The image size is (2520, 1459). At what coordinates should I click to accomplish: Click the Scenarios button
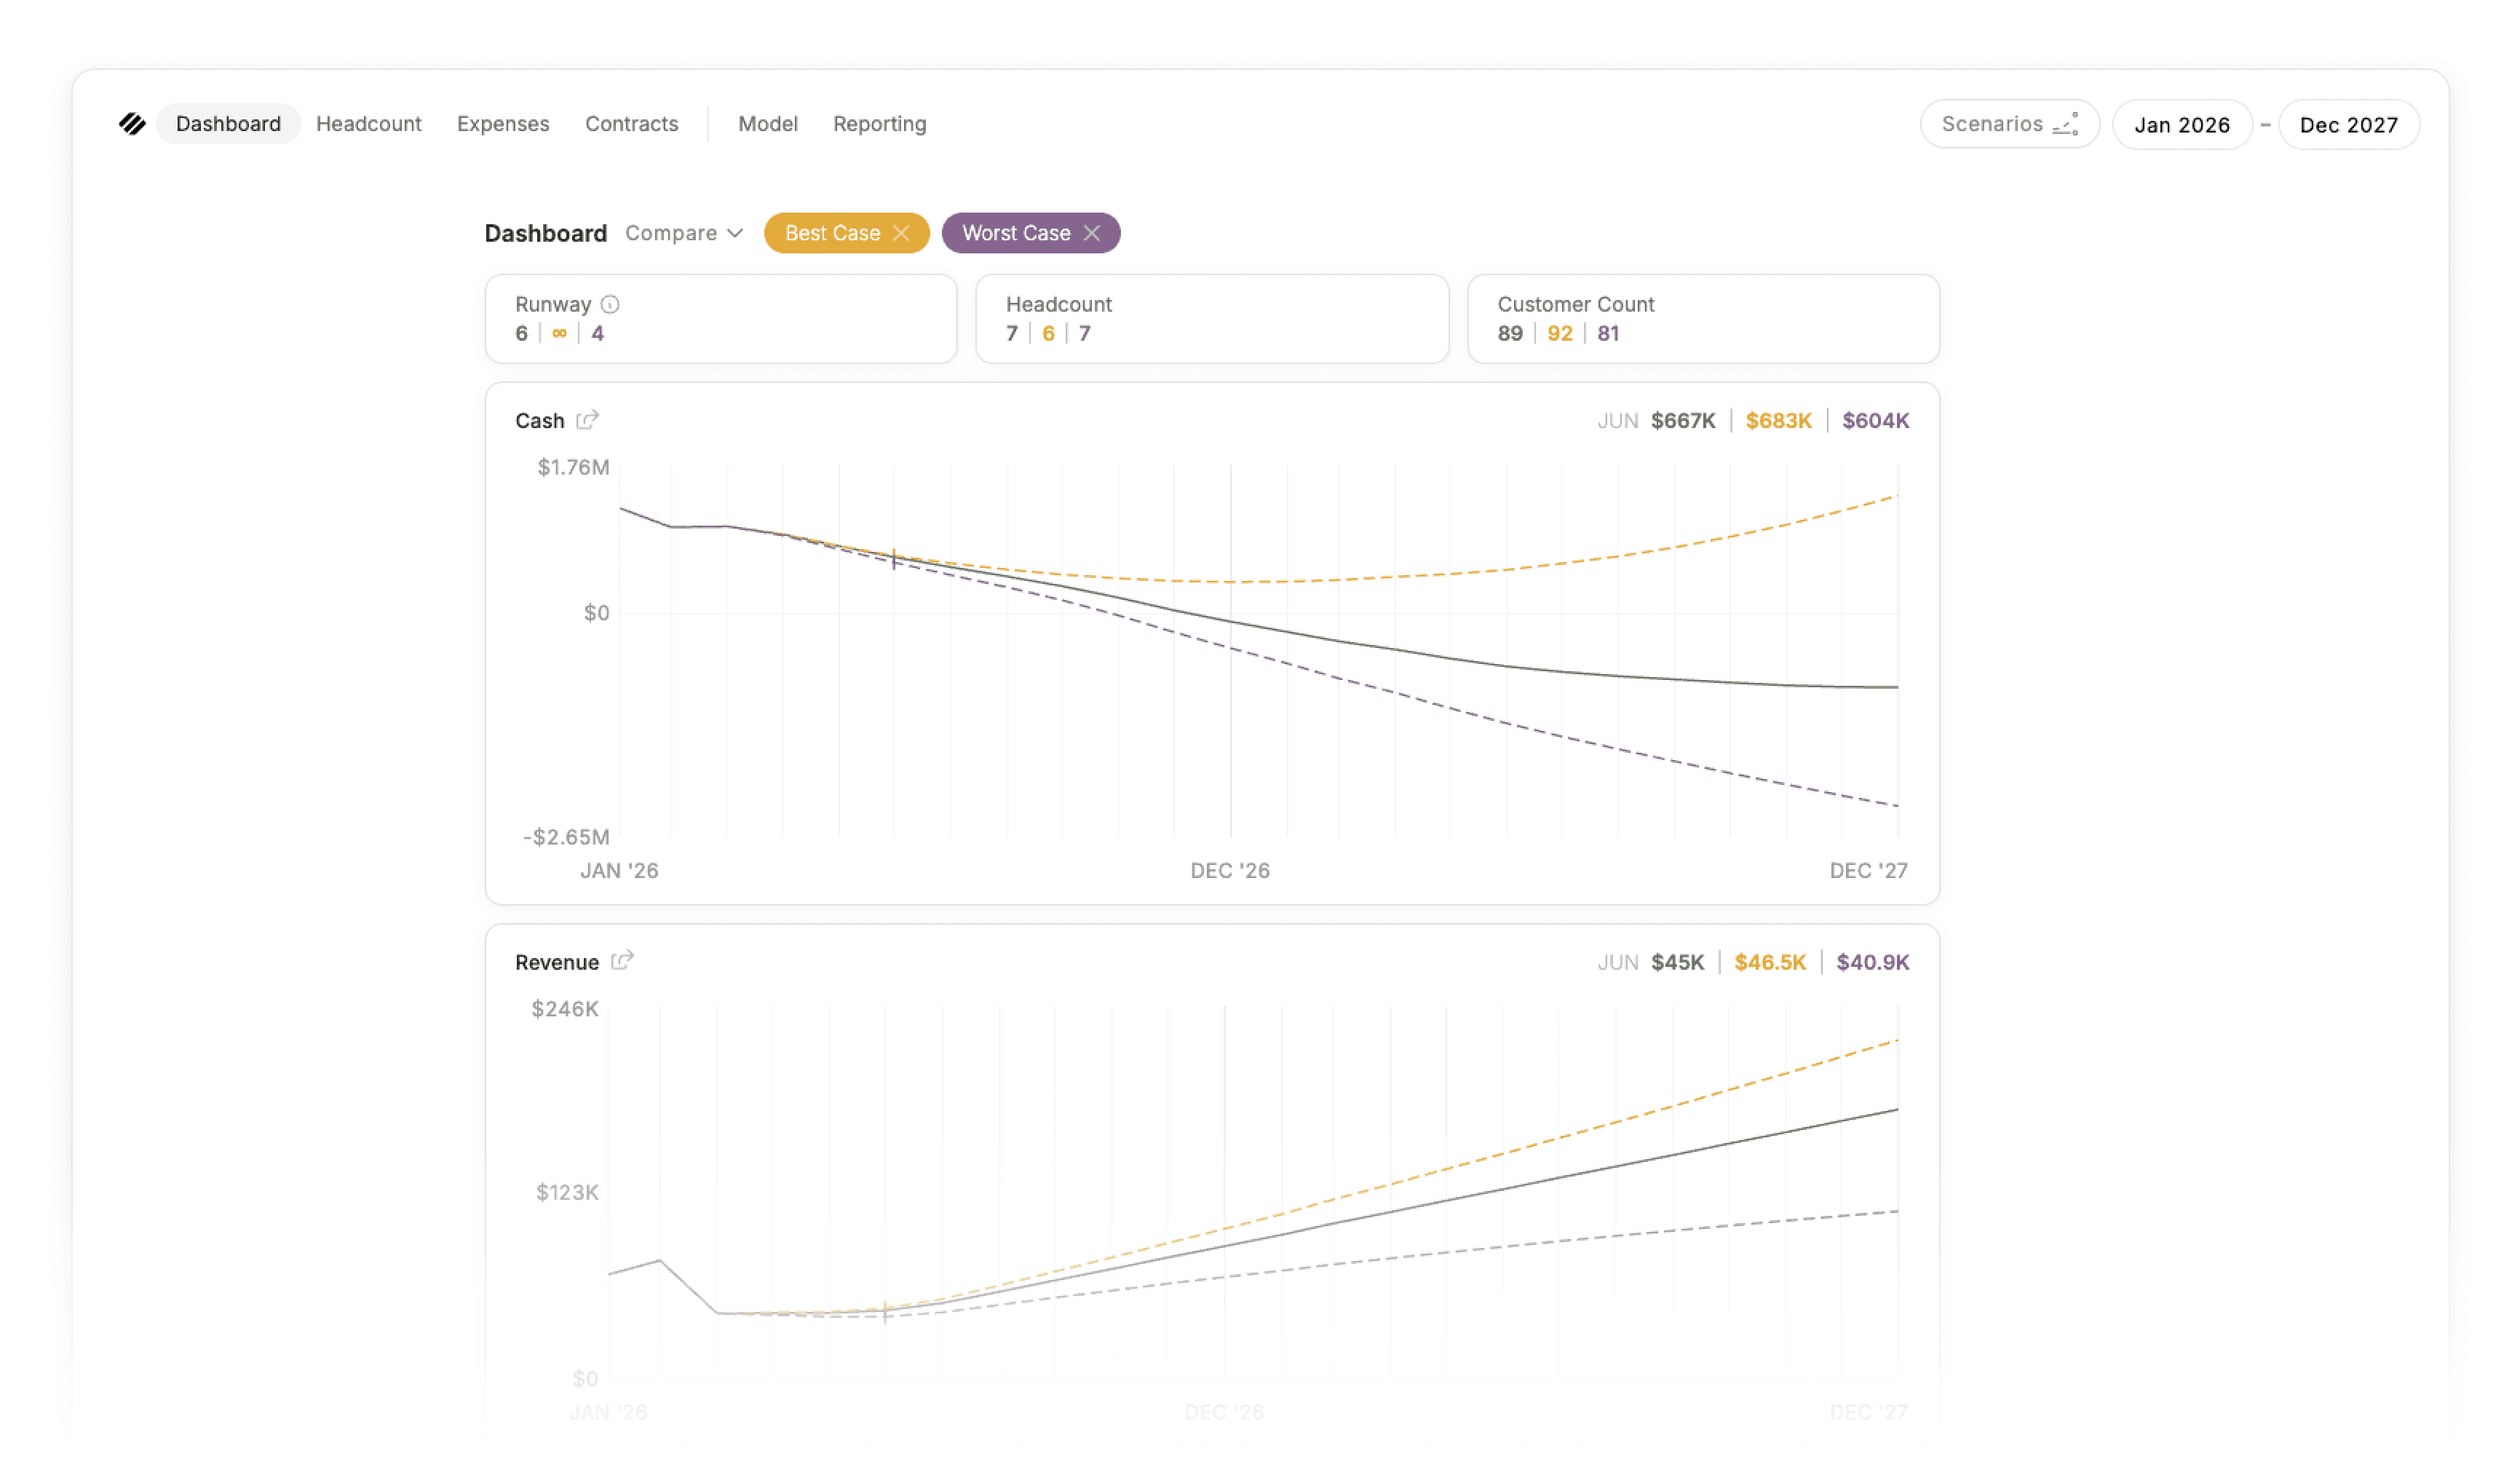pos(2009,124)
